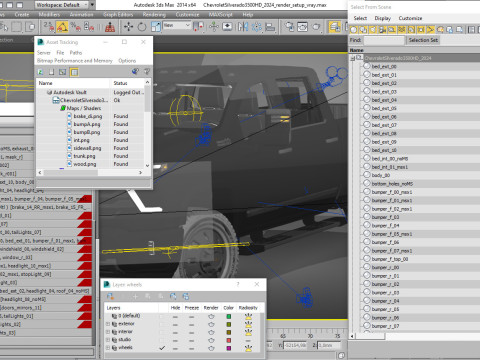Viewport: 480px width, 360px height.
Task: Toggle Display Bone Objects filter icon
Action: point(431,30)
